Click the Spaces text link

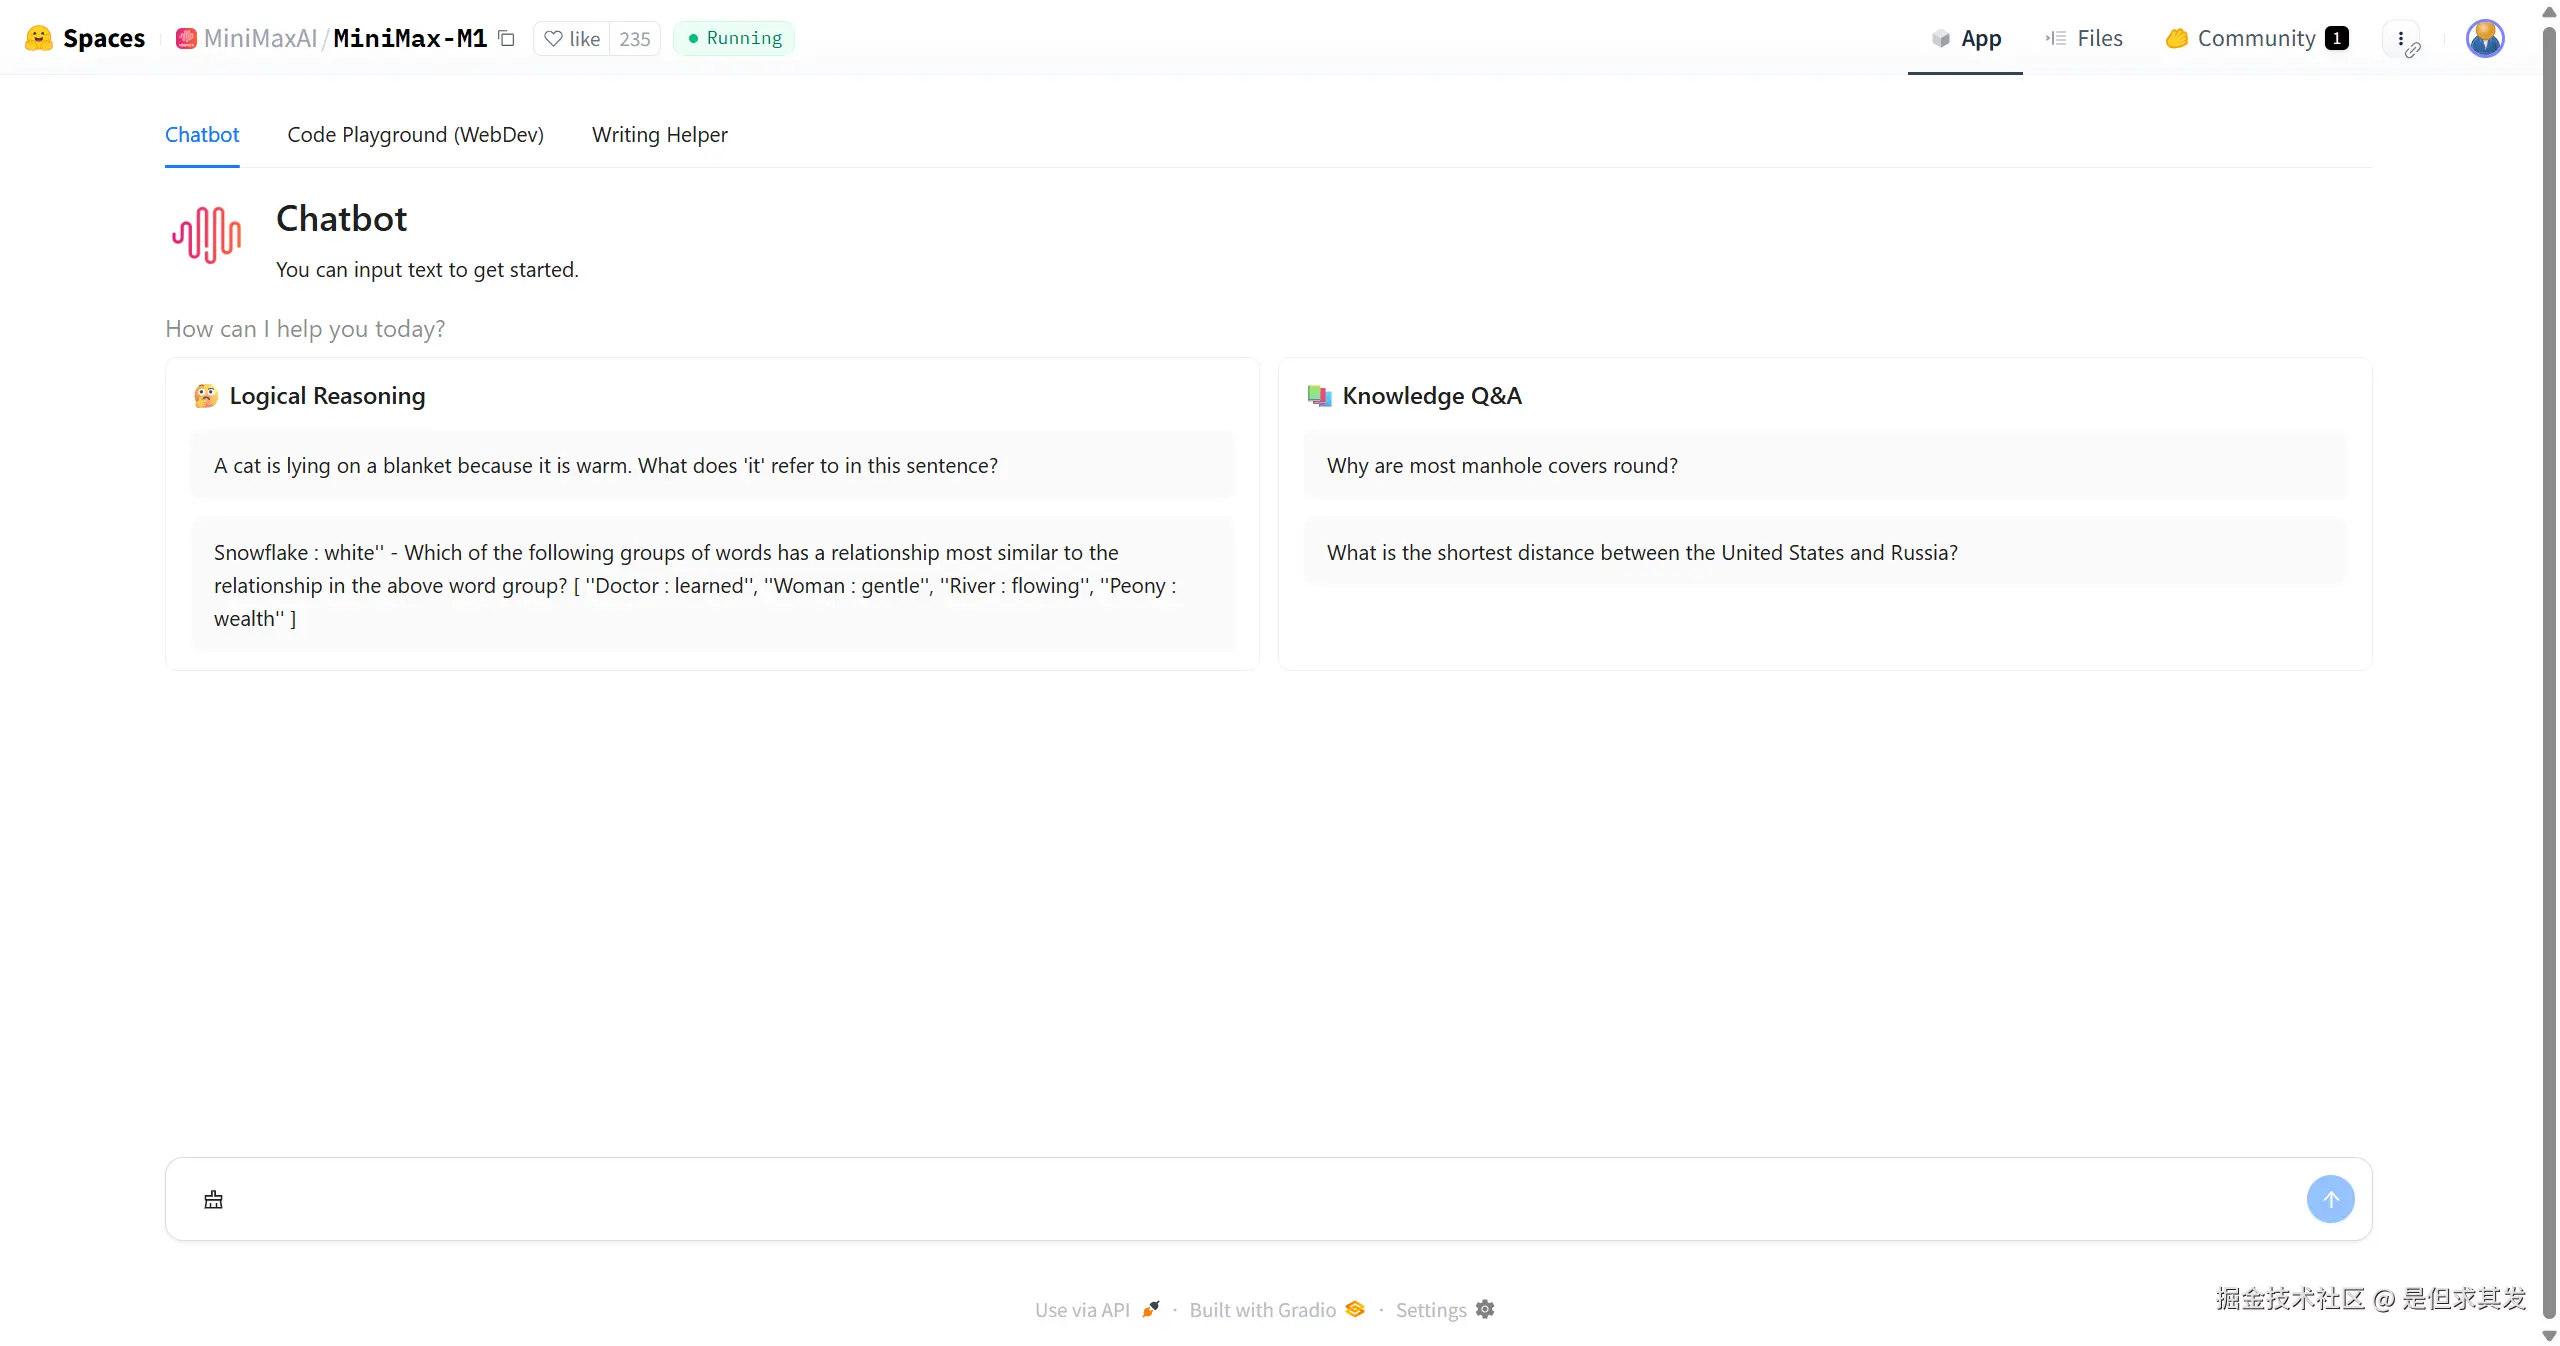104,38
